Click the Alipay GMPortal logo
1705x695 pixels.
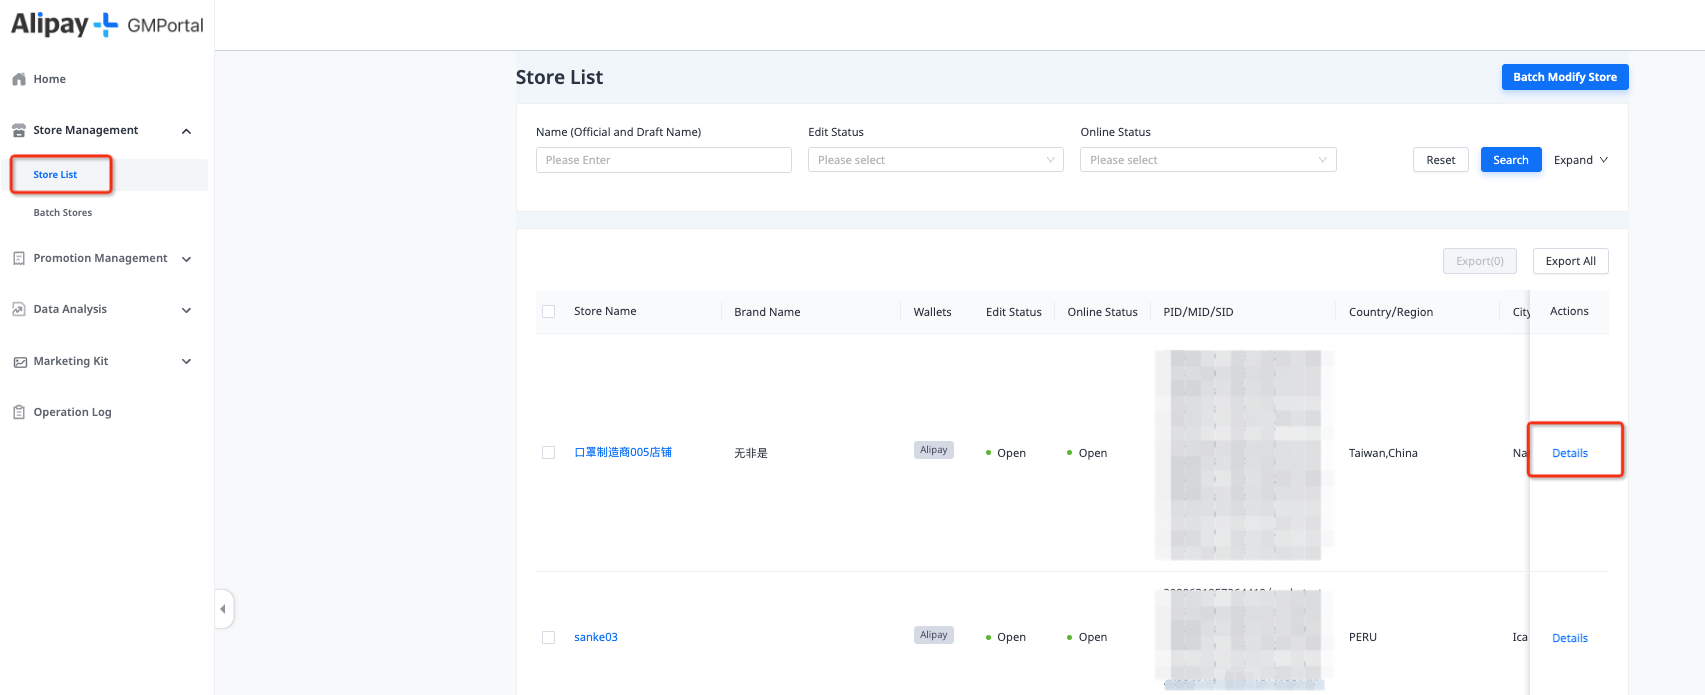click(x=107, y=25)
